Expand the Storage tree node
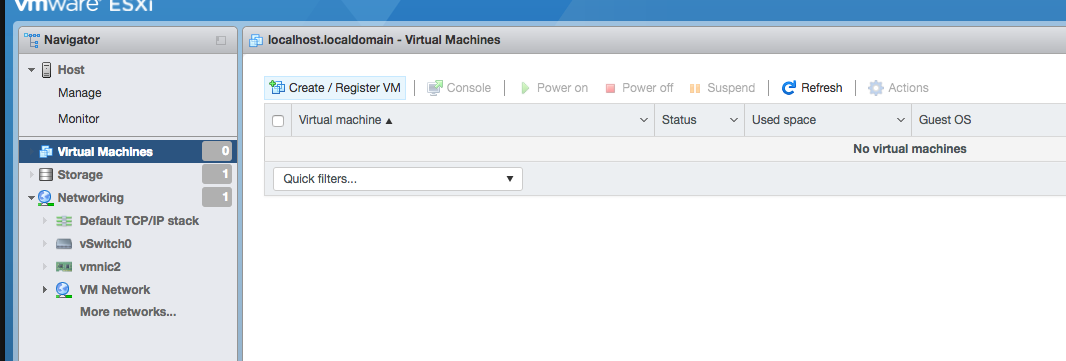 coord(31,175)
